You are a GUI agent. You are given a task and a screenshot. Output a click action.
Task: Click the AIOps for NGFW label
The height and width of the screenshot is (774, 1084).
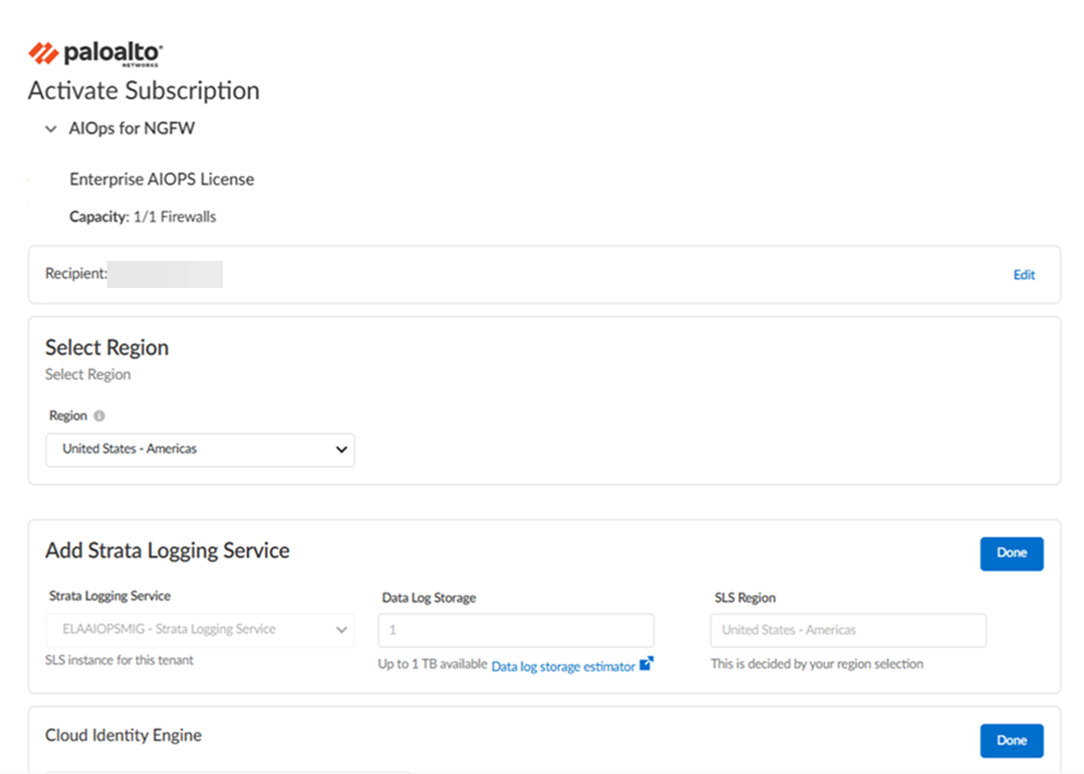click(x=132, y=129)
